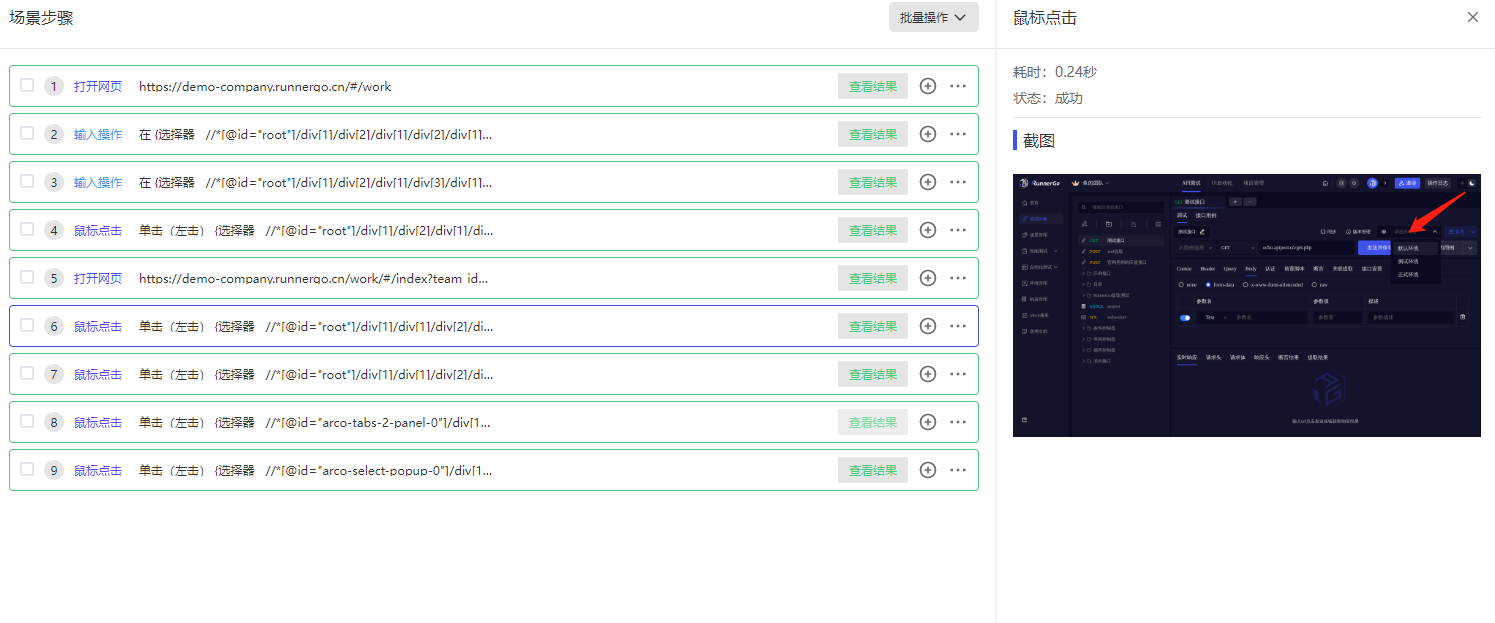Open the ellipsis dropdown on step 7
Screen dimensions: 1495x623
pos(958,374)
